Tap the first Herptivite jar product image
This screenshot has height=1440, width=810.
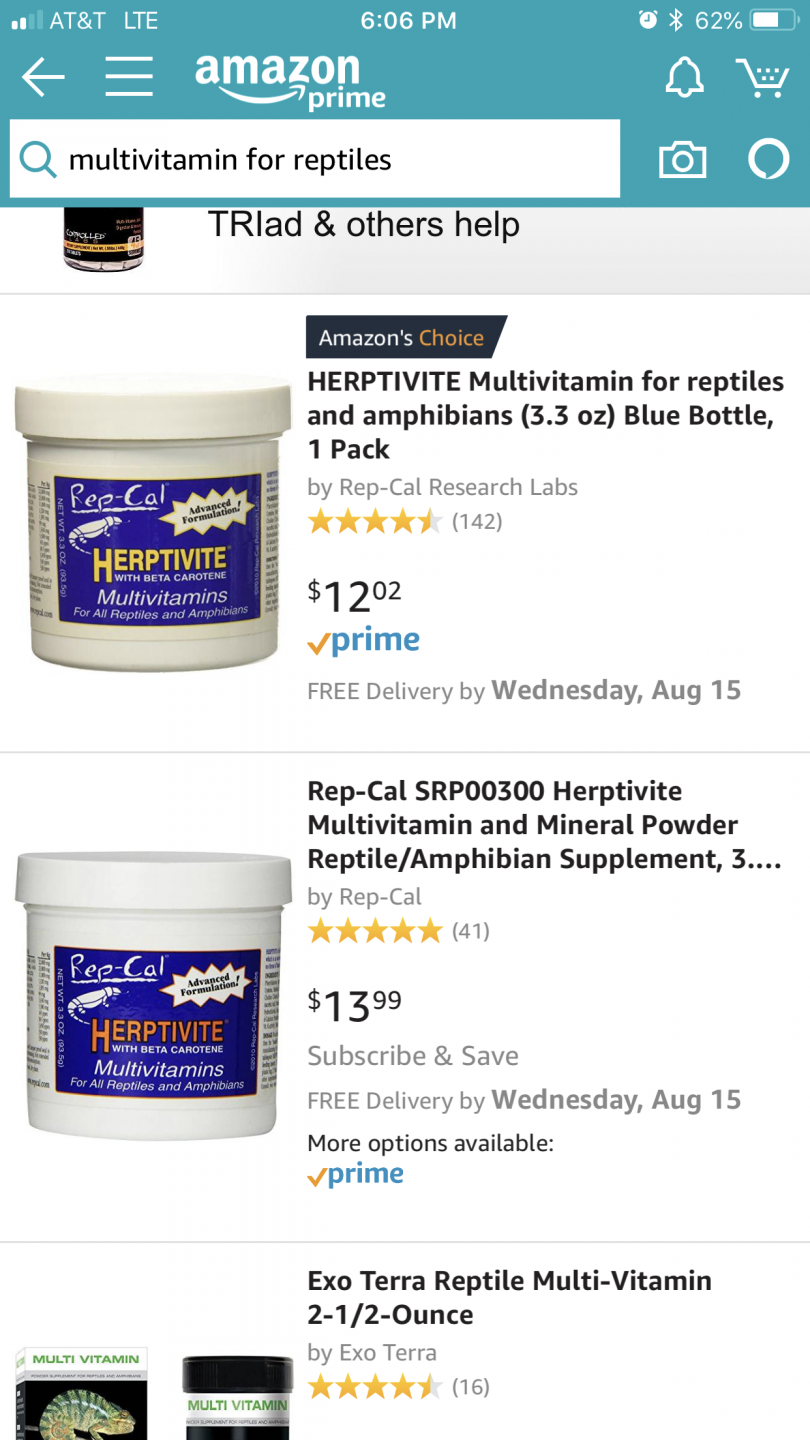(153, 522)
